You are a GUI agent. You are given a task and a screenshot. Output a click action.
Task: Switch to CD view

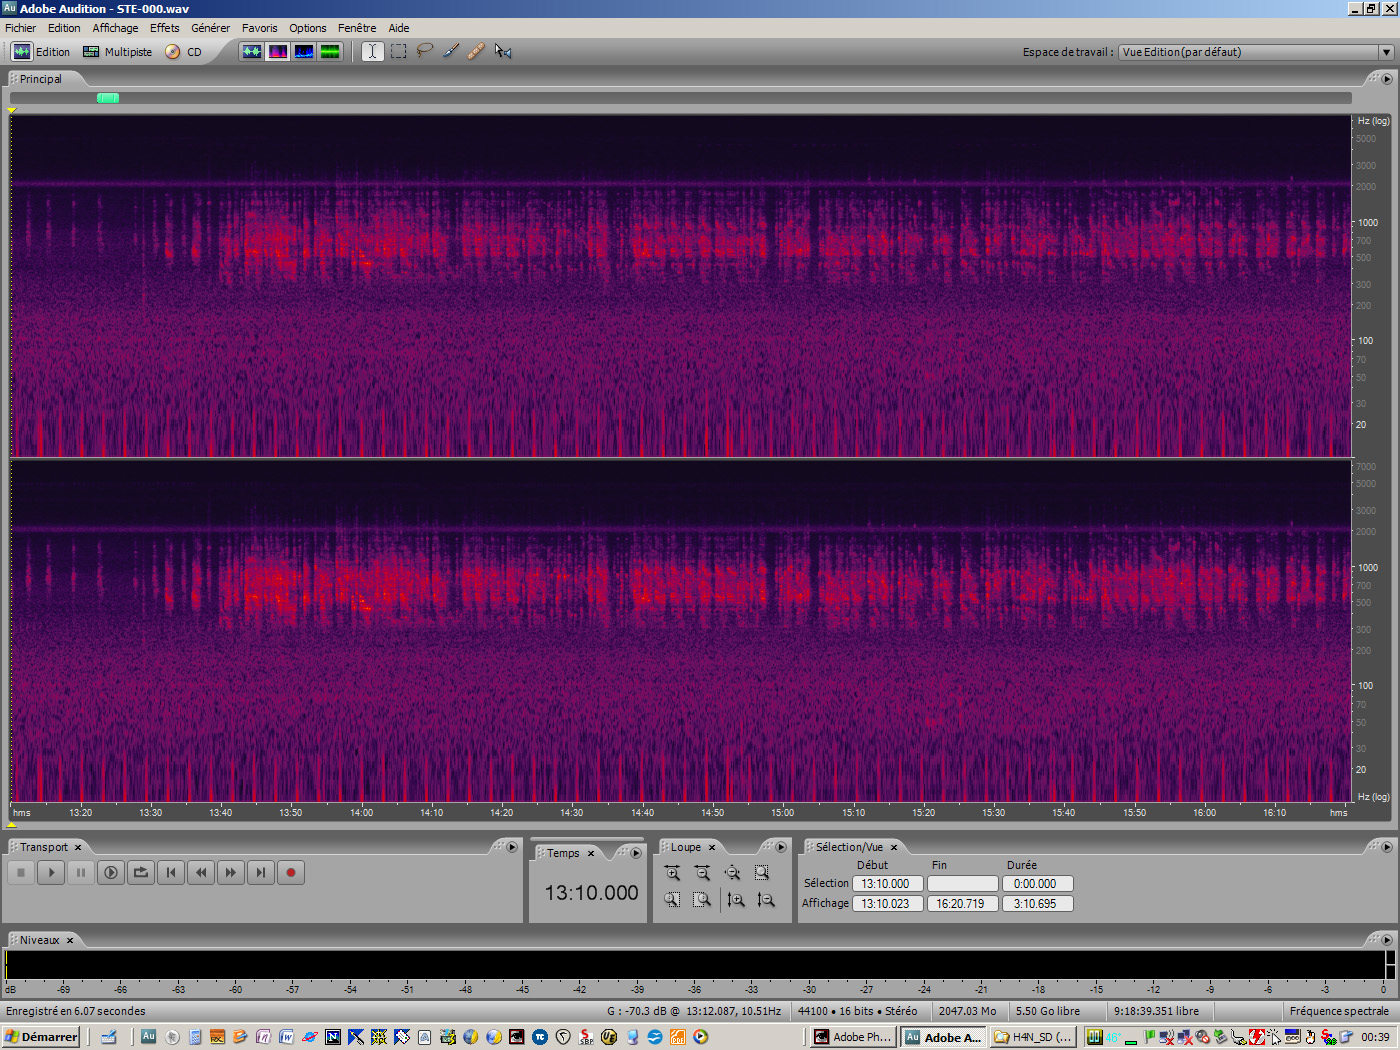[184, 52]
